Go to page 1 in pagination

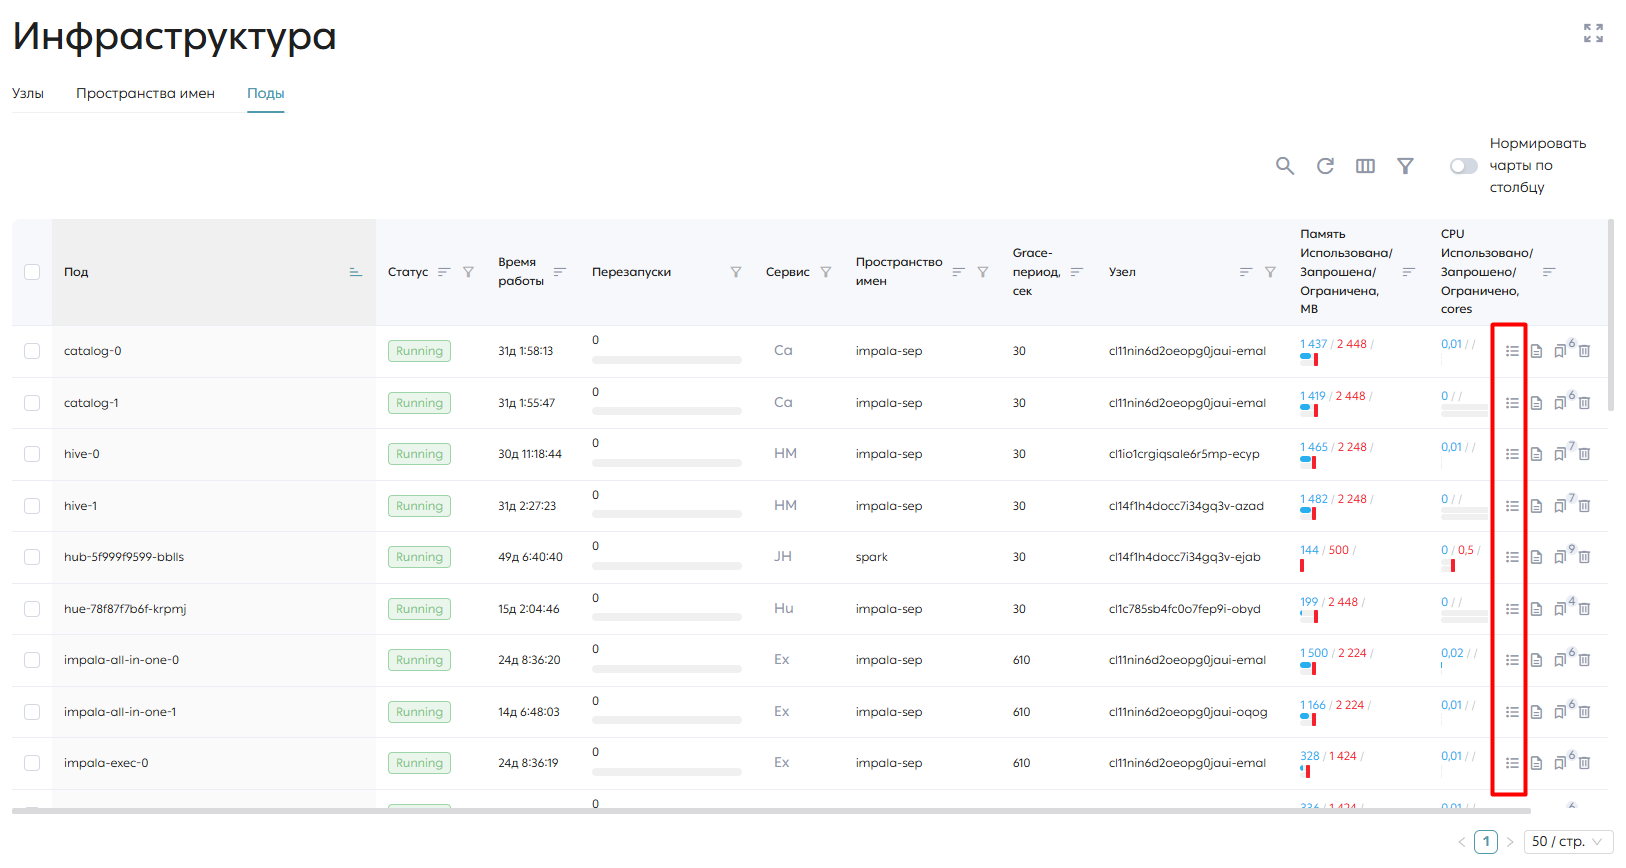tap(1486, 842)
